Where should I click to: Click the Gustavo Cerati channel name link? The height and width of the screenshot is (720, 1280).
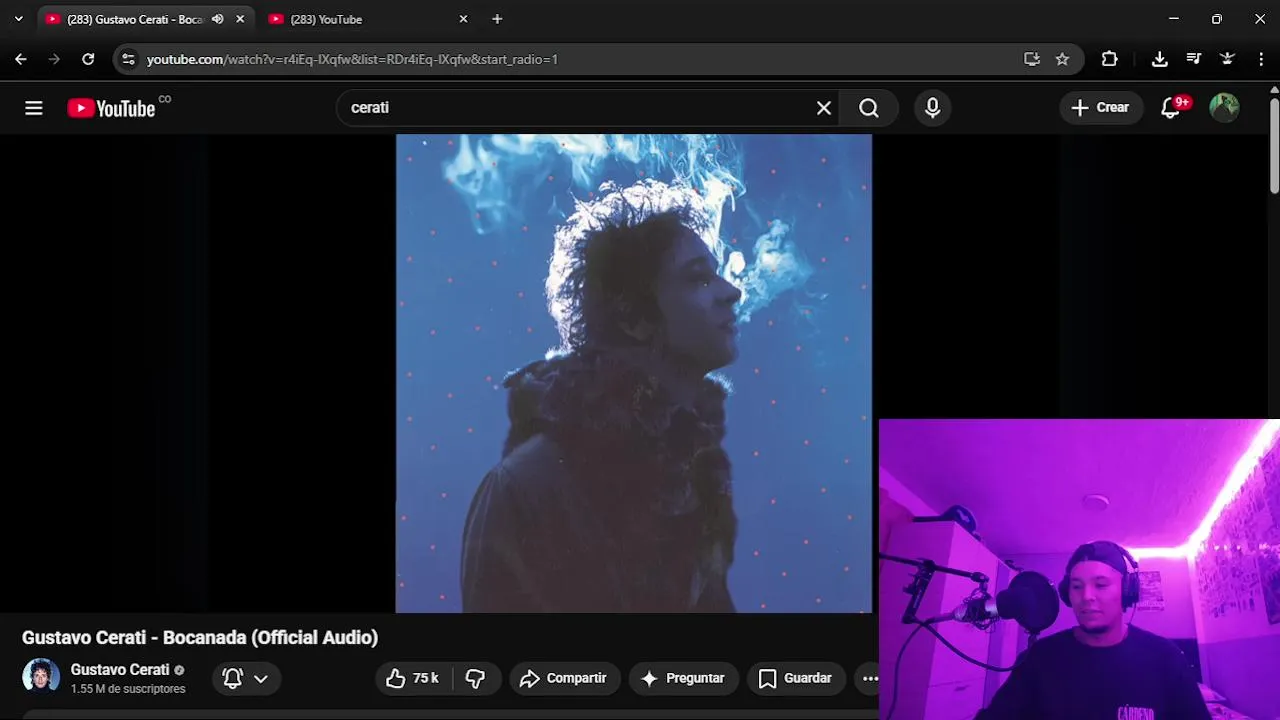[120, 670]
